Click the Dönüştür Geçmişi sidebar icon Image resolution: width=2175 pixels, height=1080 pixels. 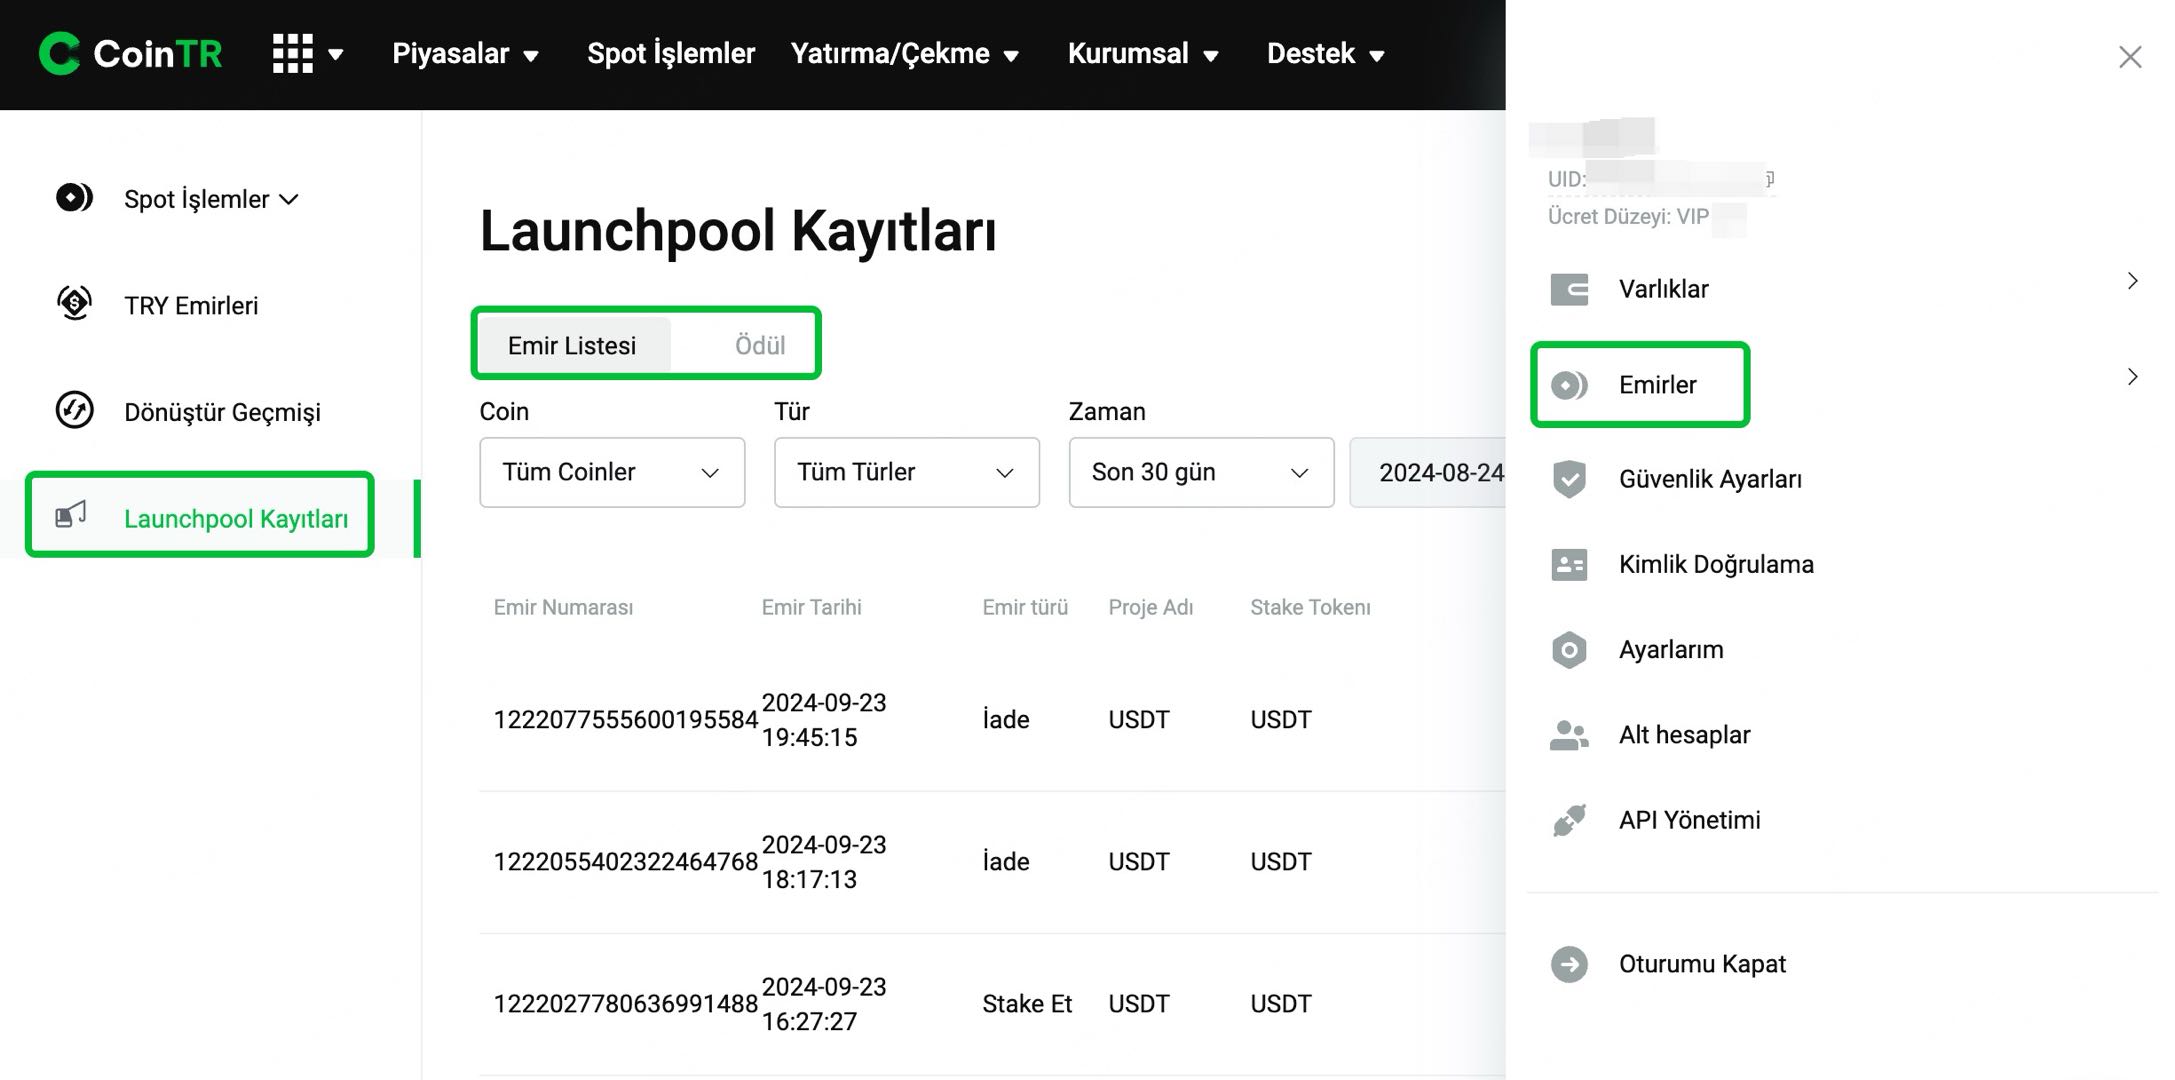coord(74,410)
